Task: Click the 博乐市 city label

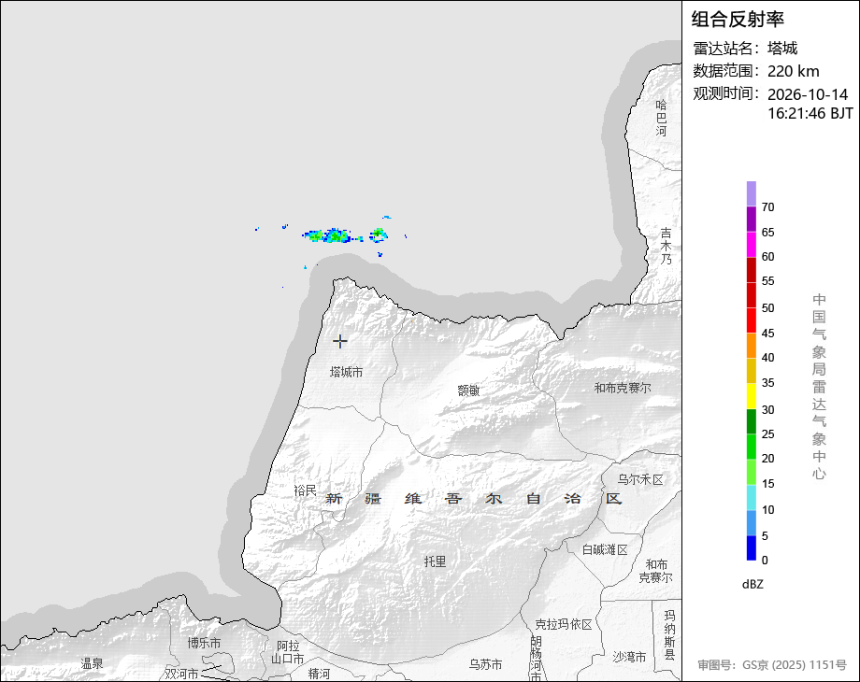Action: [204, 643]
